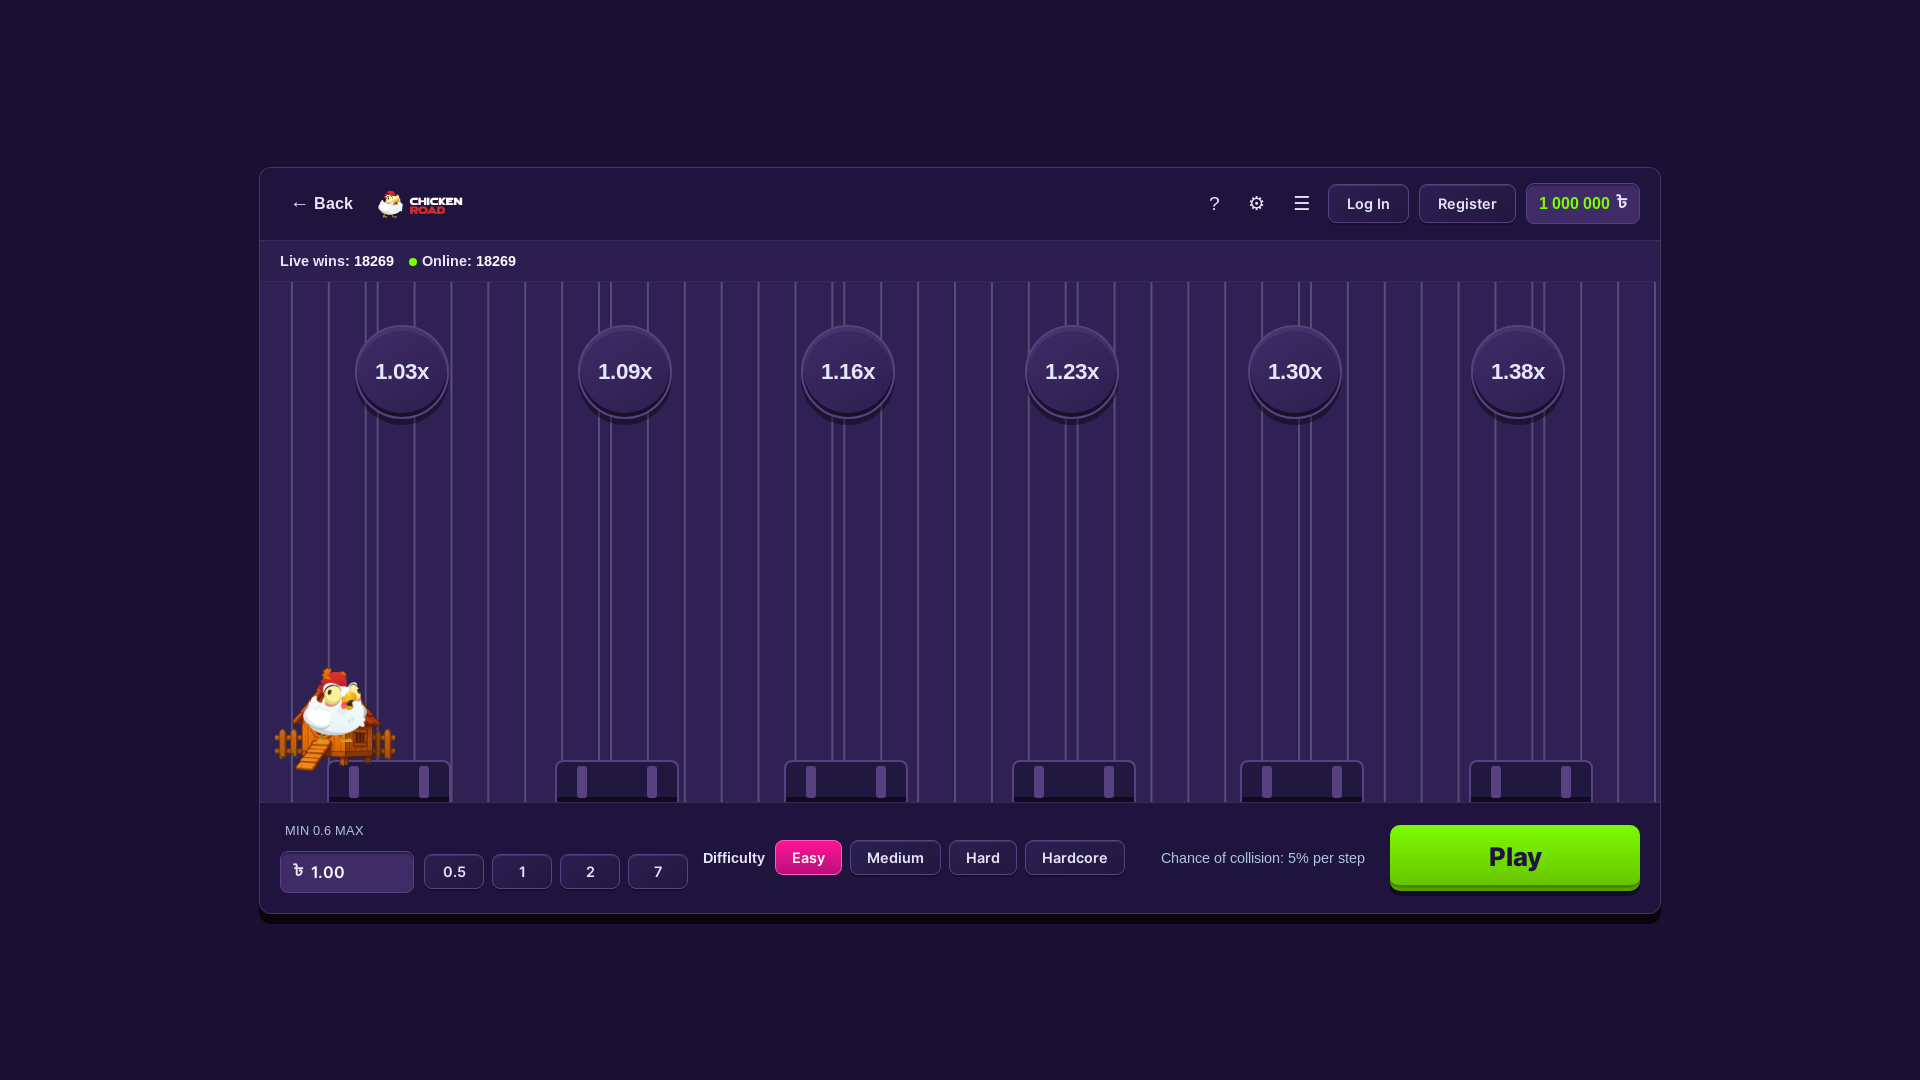Click the Chicken Road logo

click(420, 204)
